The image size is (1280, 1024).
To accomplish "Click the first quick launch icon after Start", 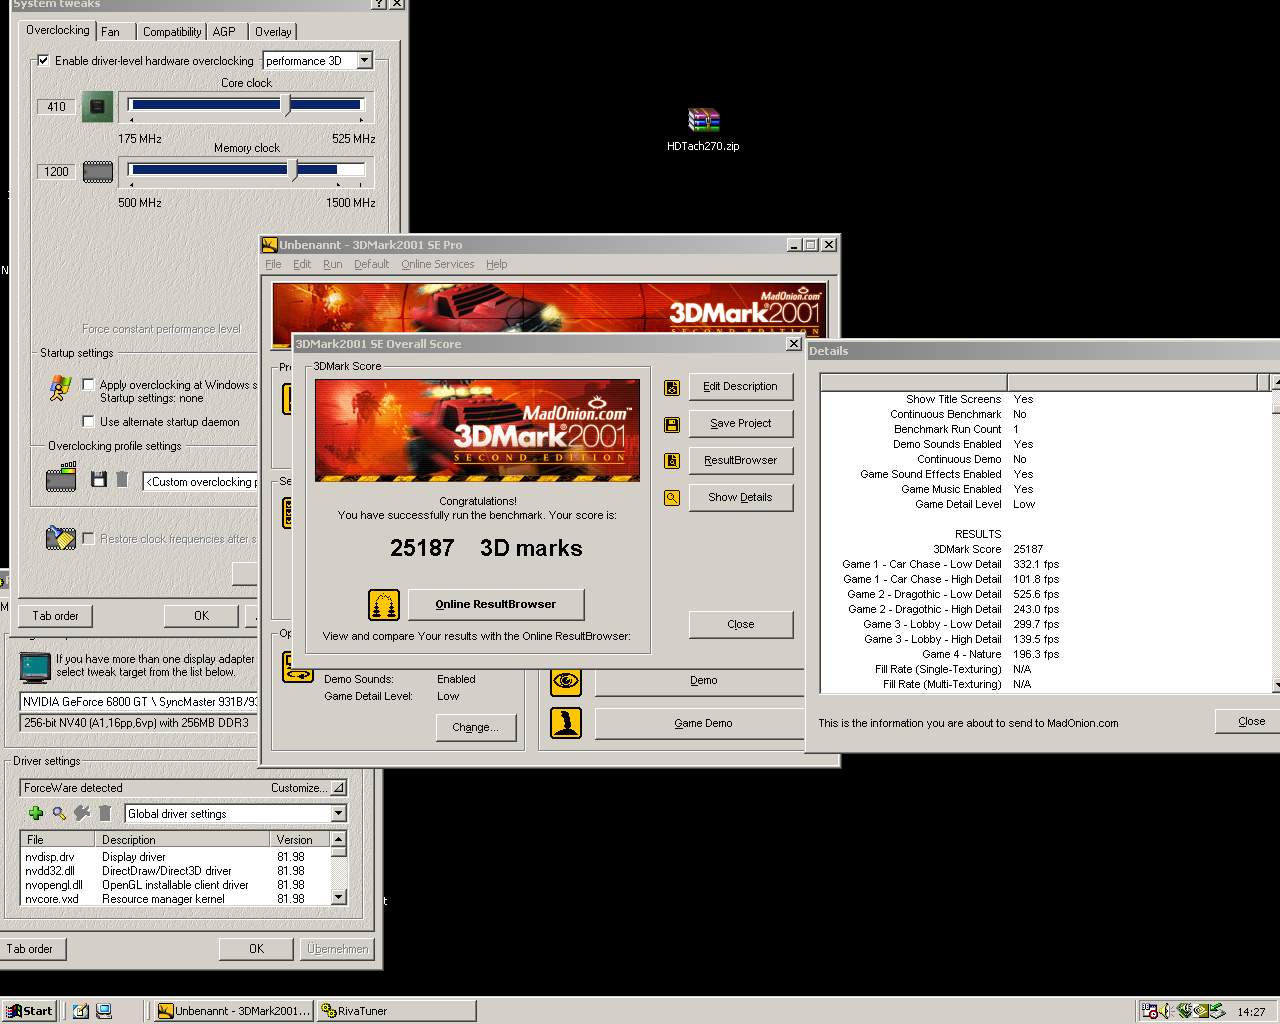I will 80,1011.
